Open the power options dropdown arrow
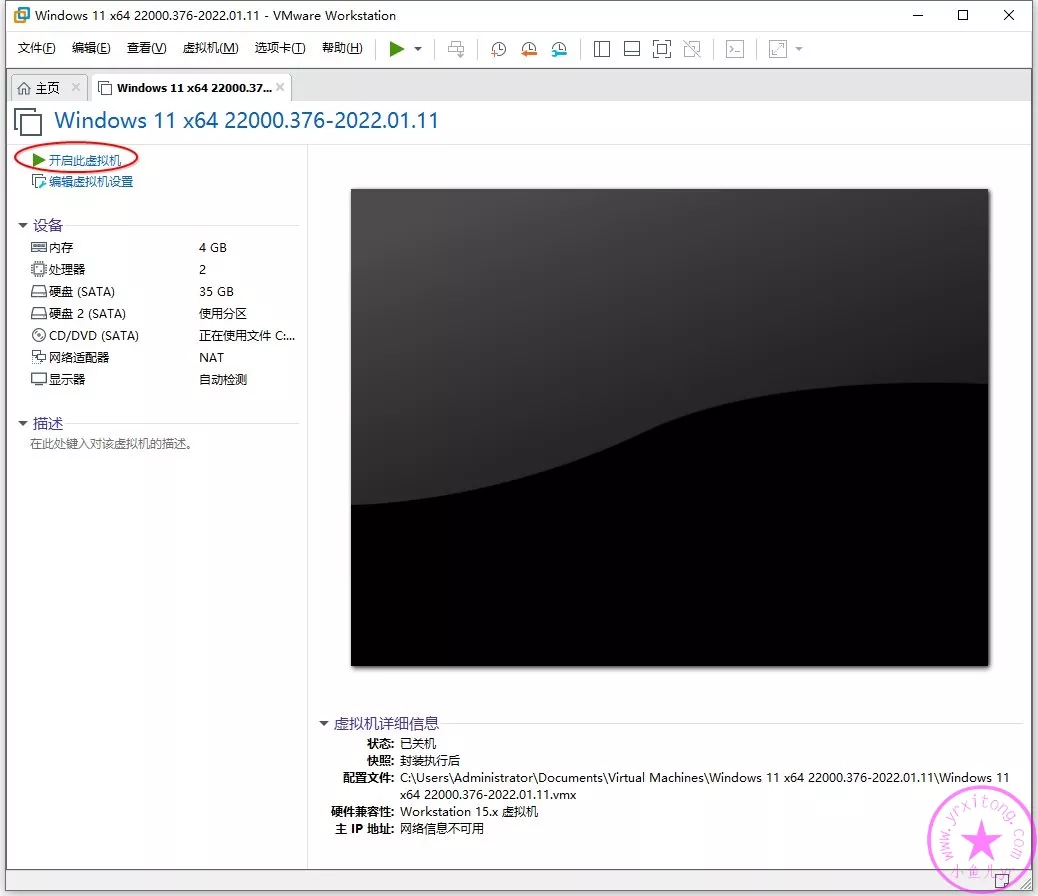Viewport: 1038px width, 896px height. click(418, 49)
